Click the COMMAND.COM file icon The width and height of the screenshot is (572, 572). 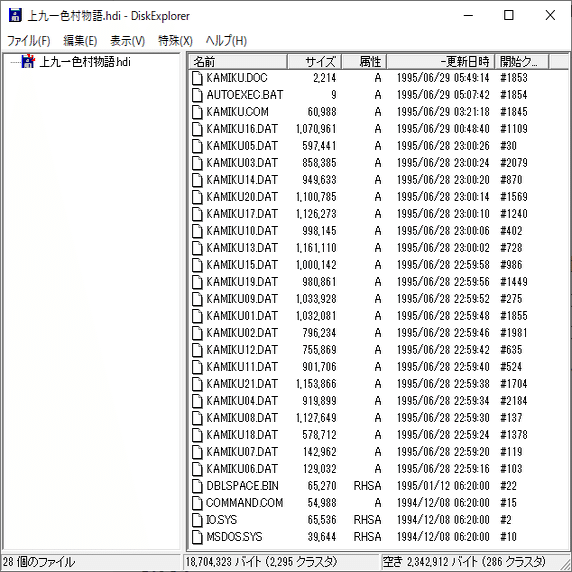click(x=197, y=503)
